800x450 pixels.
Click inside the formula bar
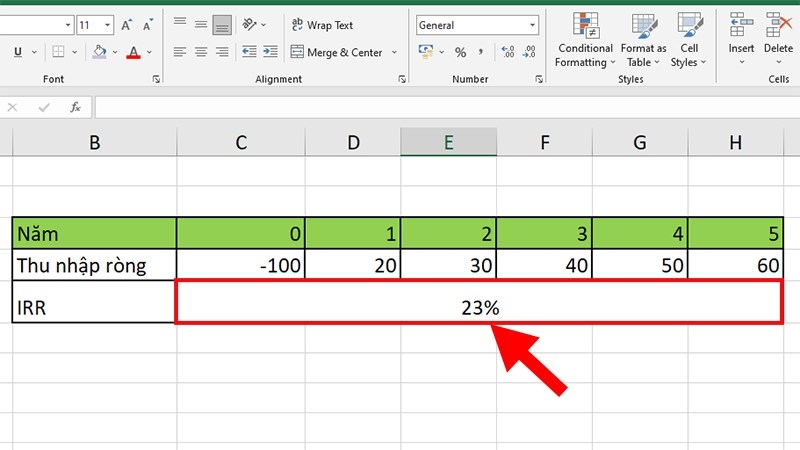tap(447, 107)
